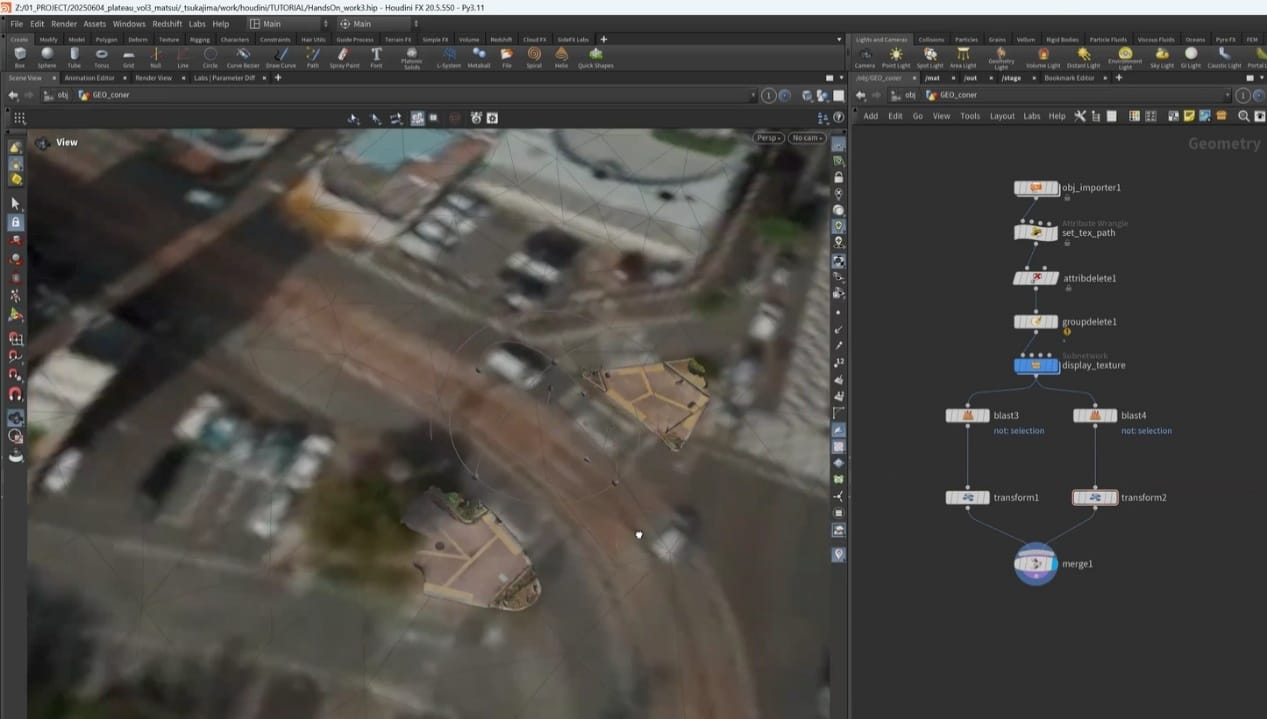The image size is (1267, 719).
Task: Select the transform2 node
Action: pyautogui.click(x=1095, y=497)
